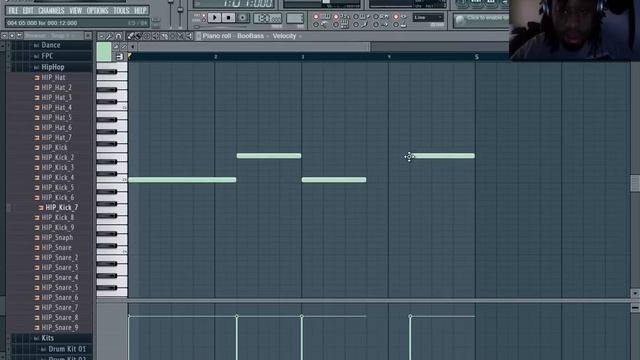
Task: Click the HIP_Snare sample icon
Action: 37,247
